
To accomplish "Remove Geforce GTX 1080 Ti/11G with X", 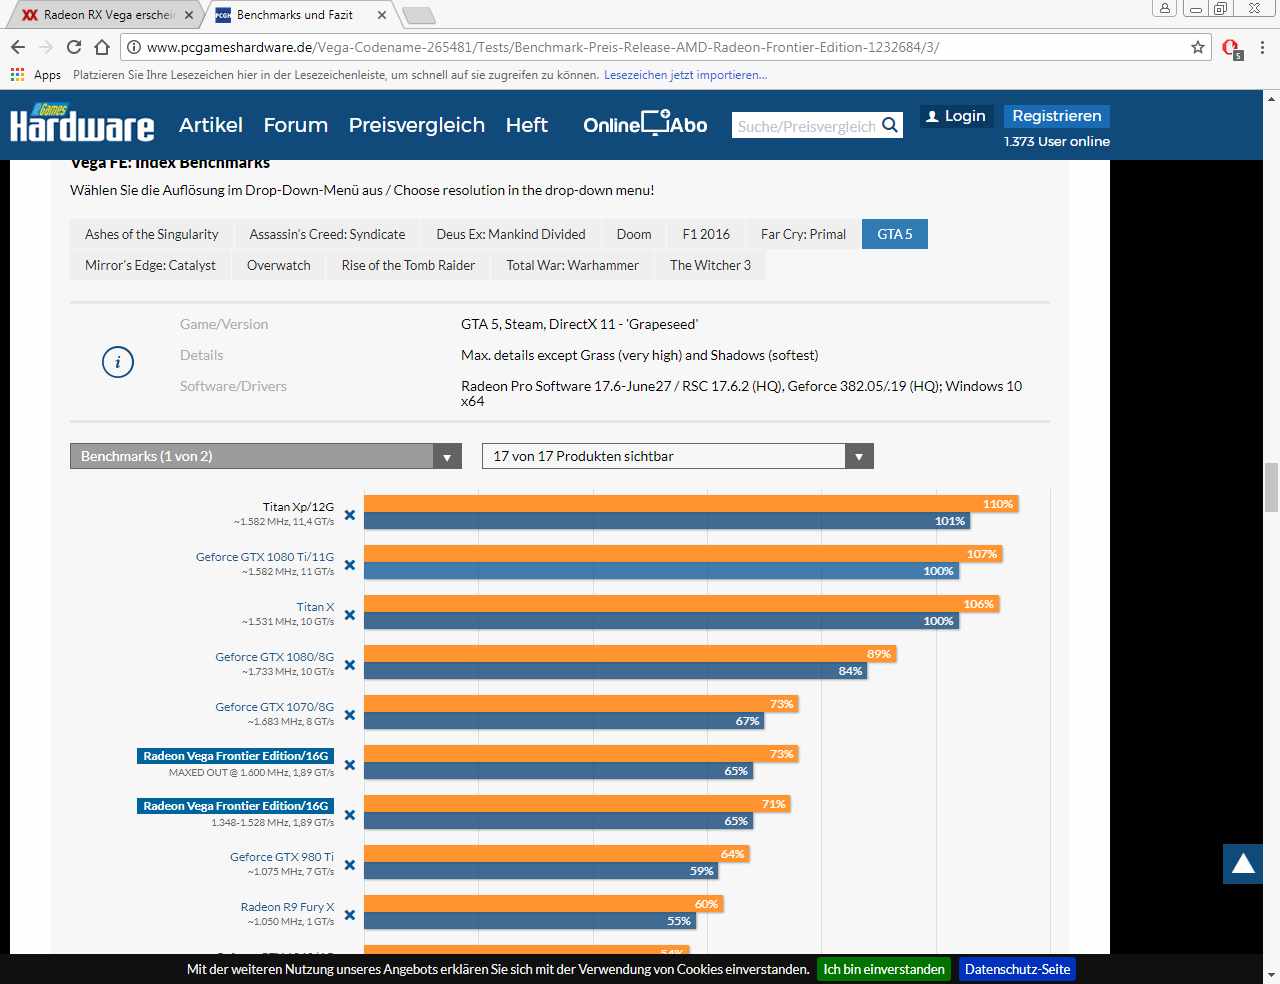I will point(350,565).
